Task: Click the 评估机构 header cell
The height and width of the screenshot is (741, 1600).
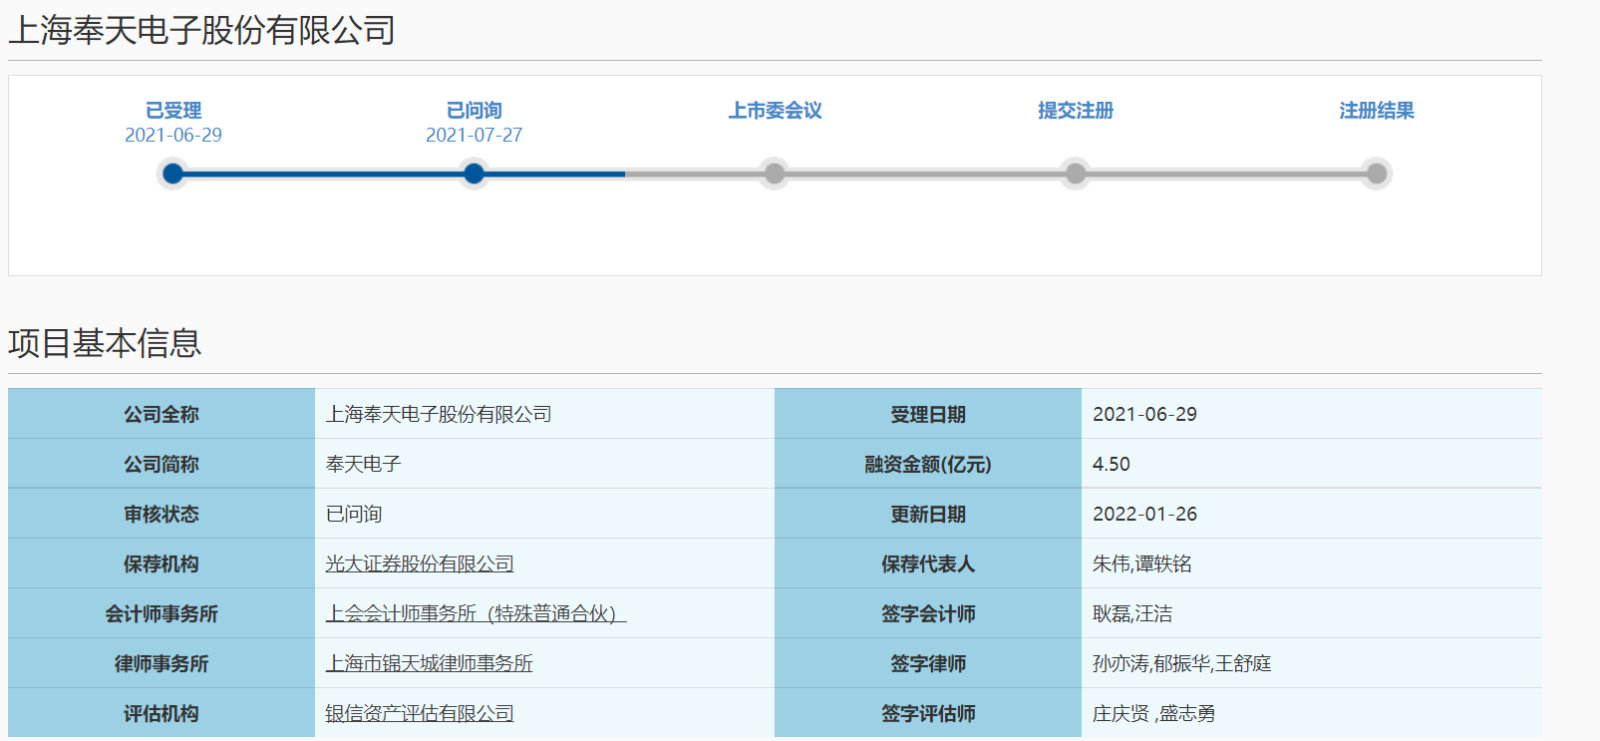Action: click(x=161, y=713)
